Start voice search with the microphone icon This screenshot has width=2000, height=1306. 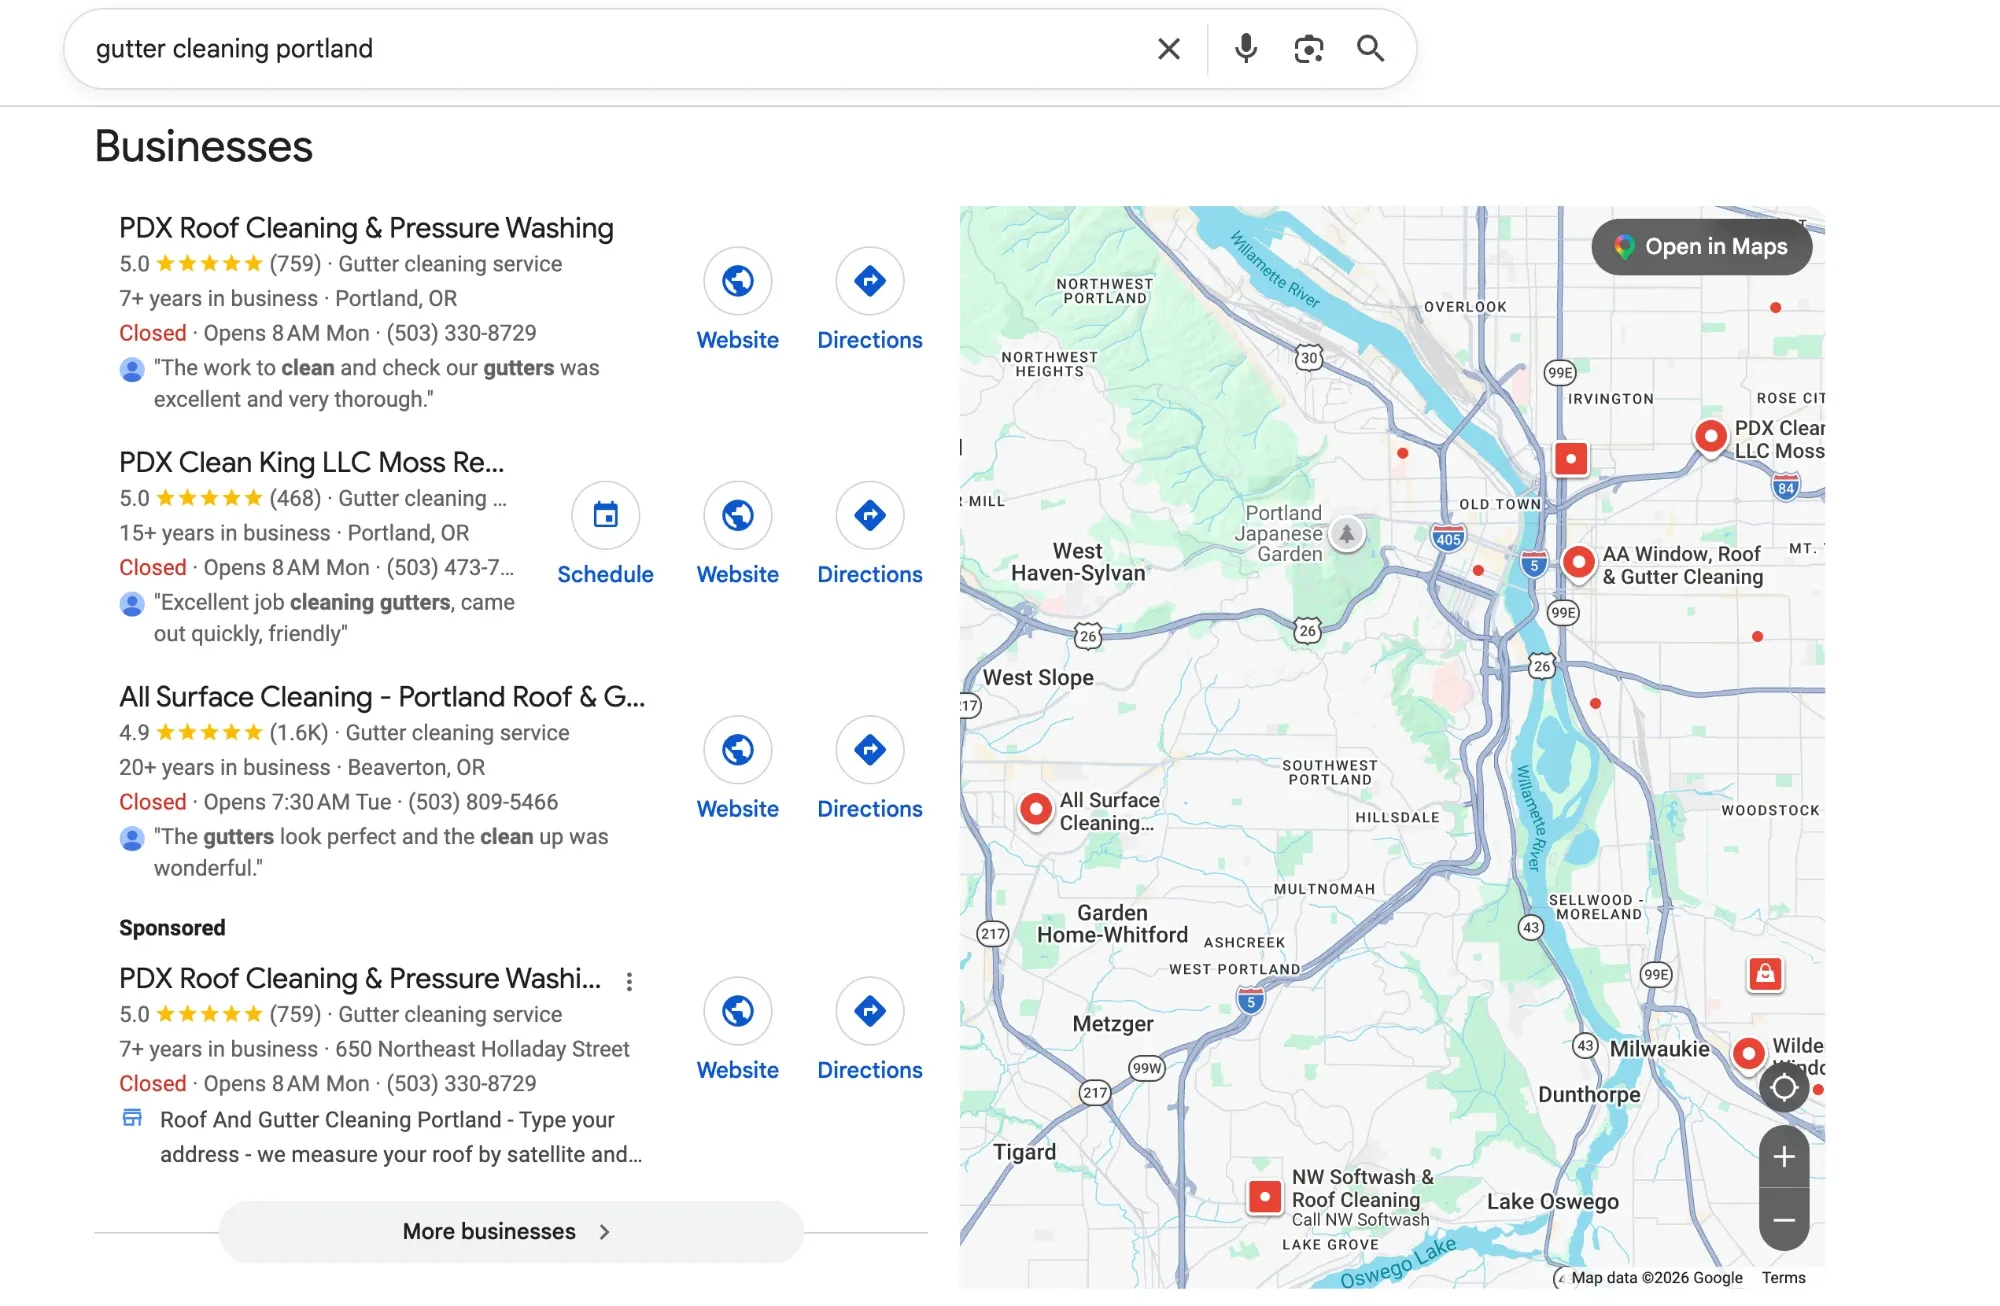[x=1245, y=49]
